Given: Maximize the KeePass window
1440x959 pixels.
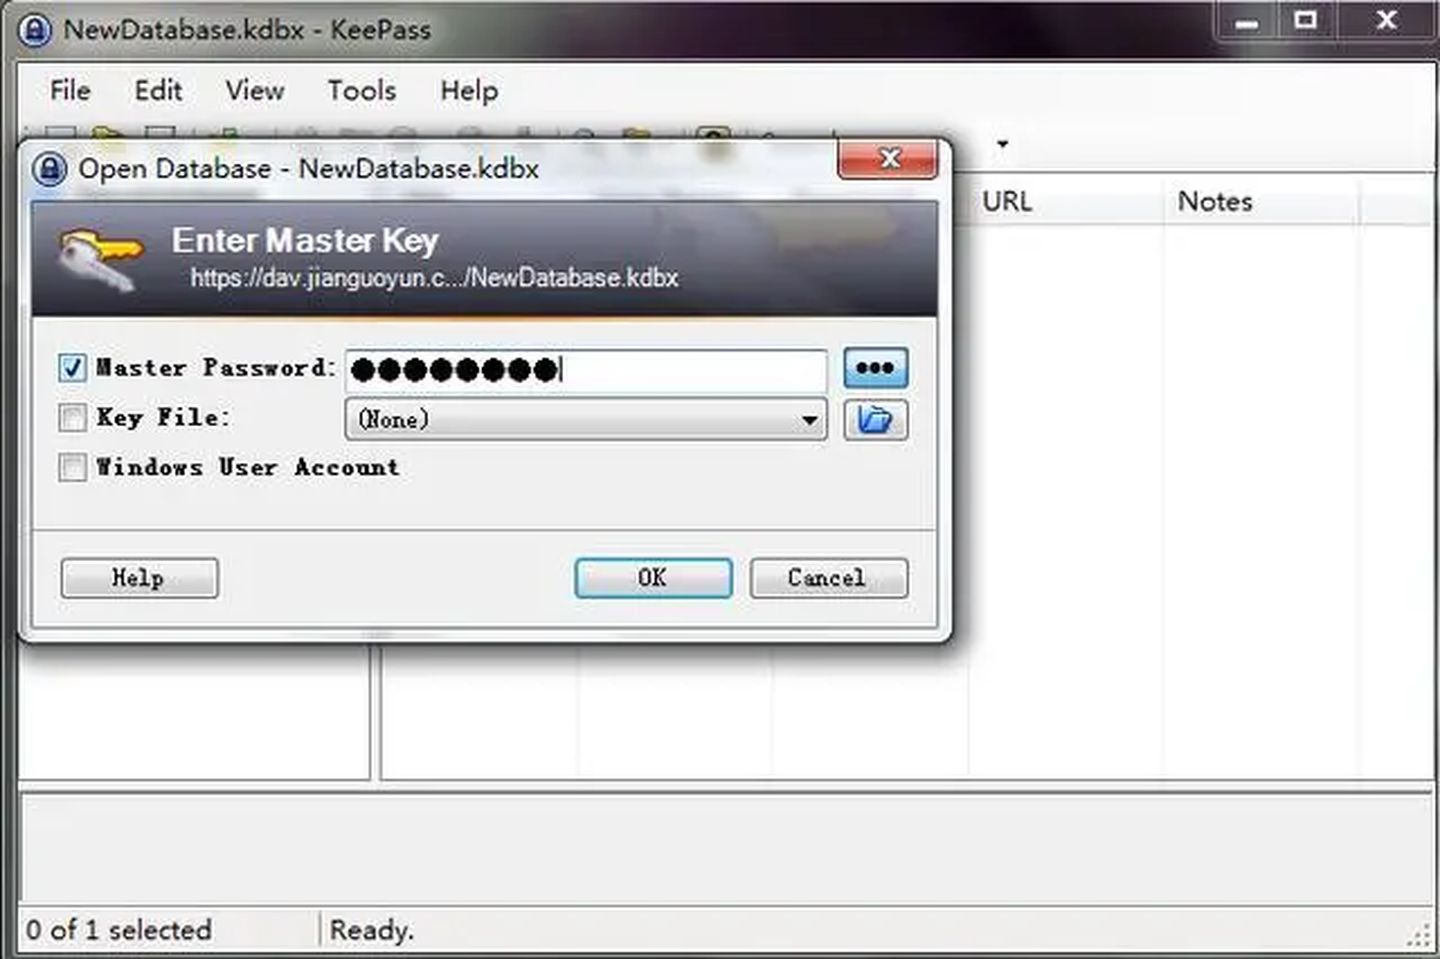Looking at the screenshot, I should coord(1305,21).
